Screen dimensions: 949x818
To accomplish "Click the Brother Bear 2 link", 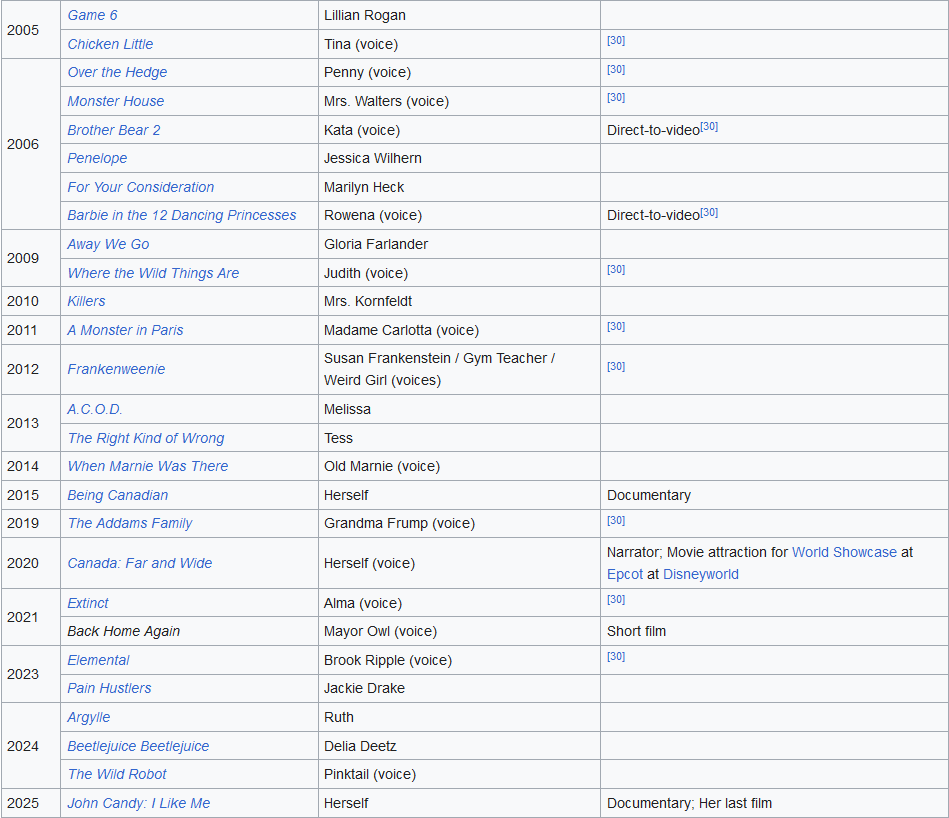I will click(114, 130).
